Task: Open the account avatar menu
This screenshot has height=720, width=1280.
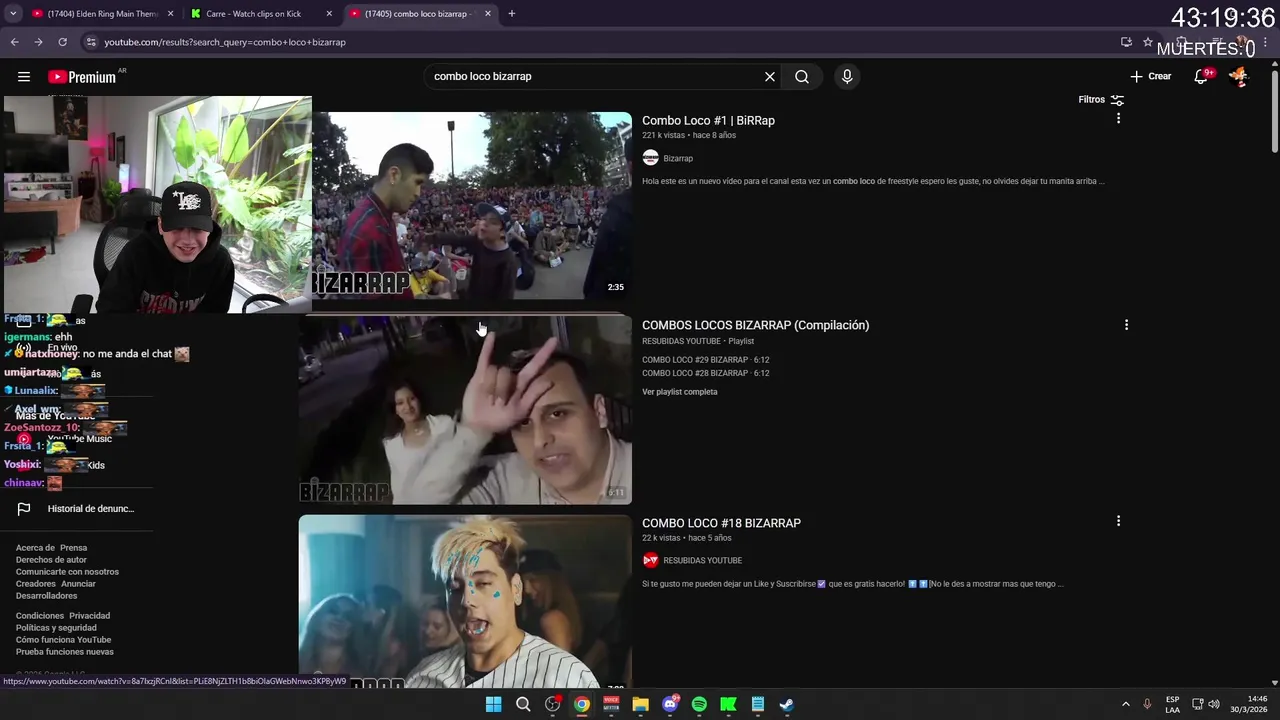Action: coord(1238,77)
